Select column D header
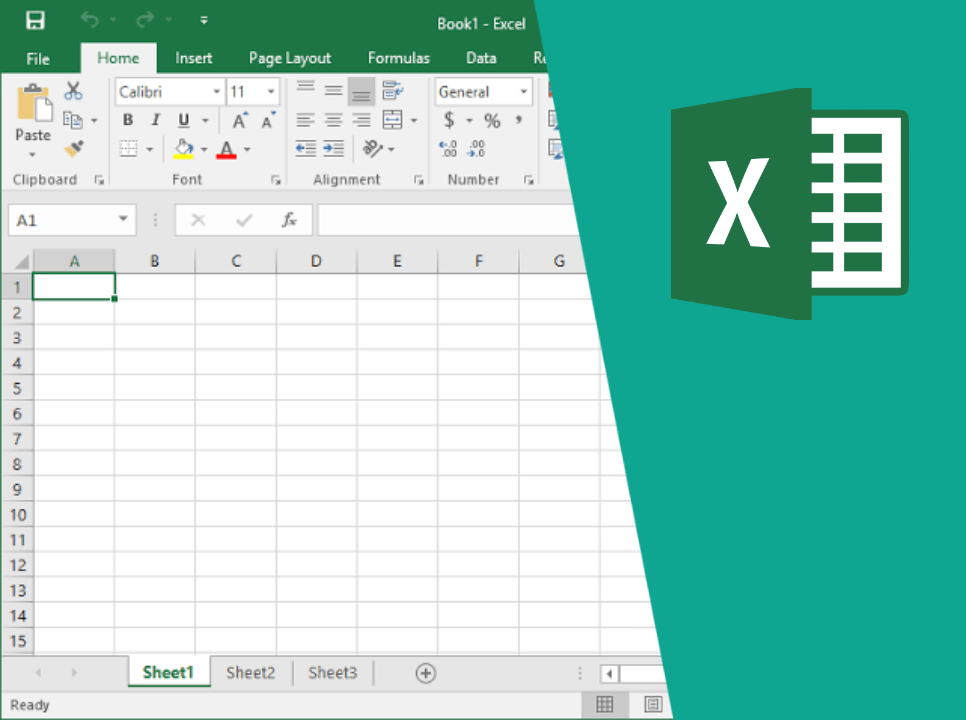The height and width of the screenshot is (720, 966). 316,262
